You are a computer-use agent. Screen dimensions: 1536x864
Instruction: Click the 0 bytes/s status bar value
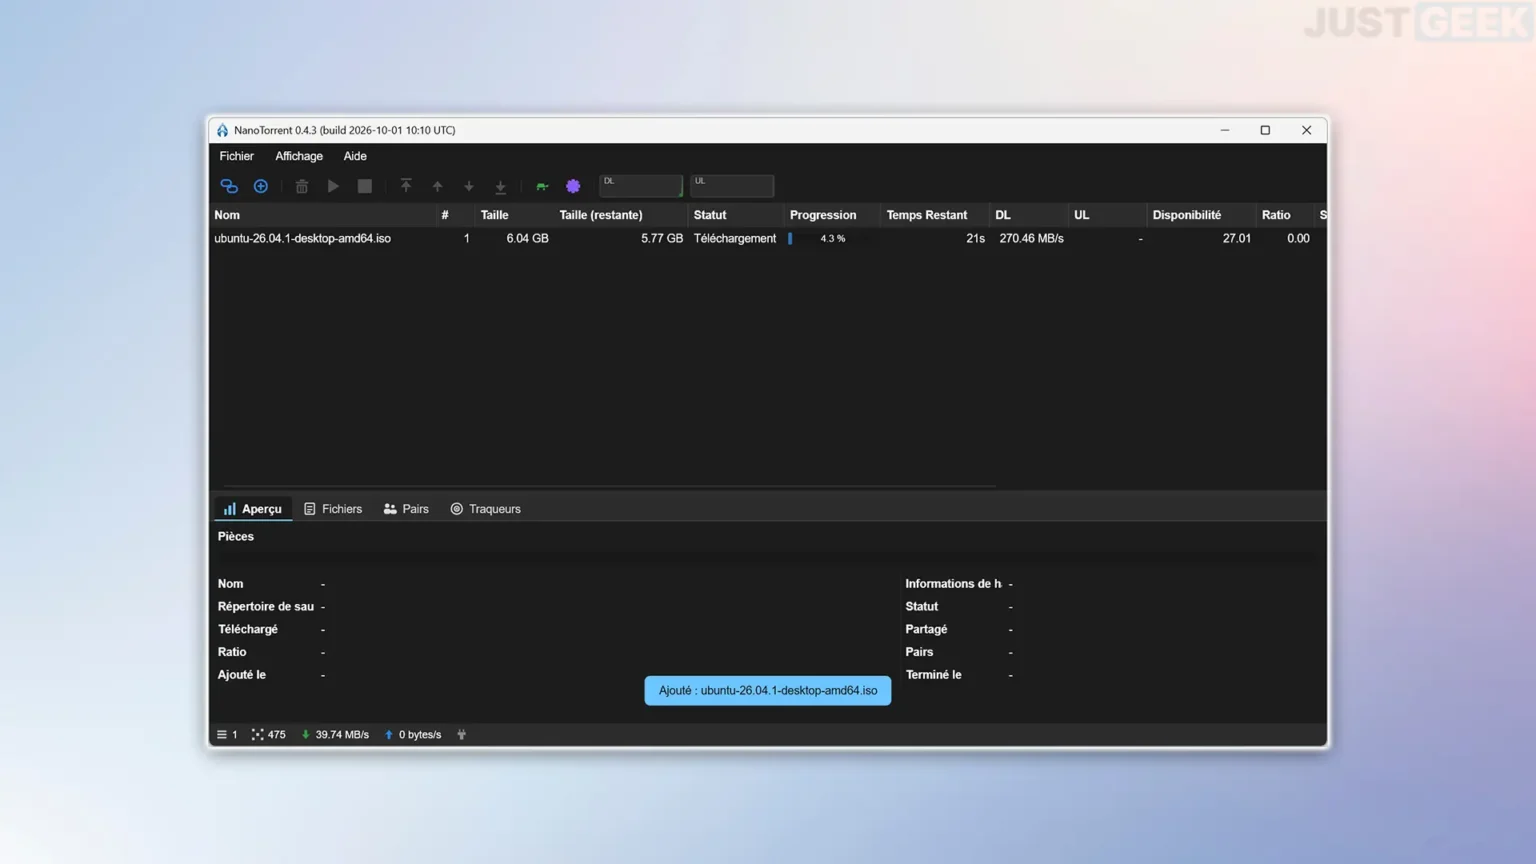420,735
